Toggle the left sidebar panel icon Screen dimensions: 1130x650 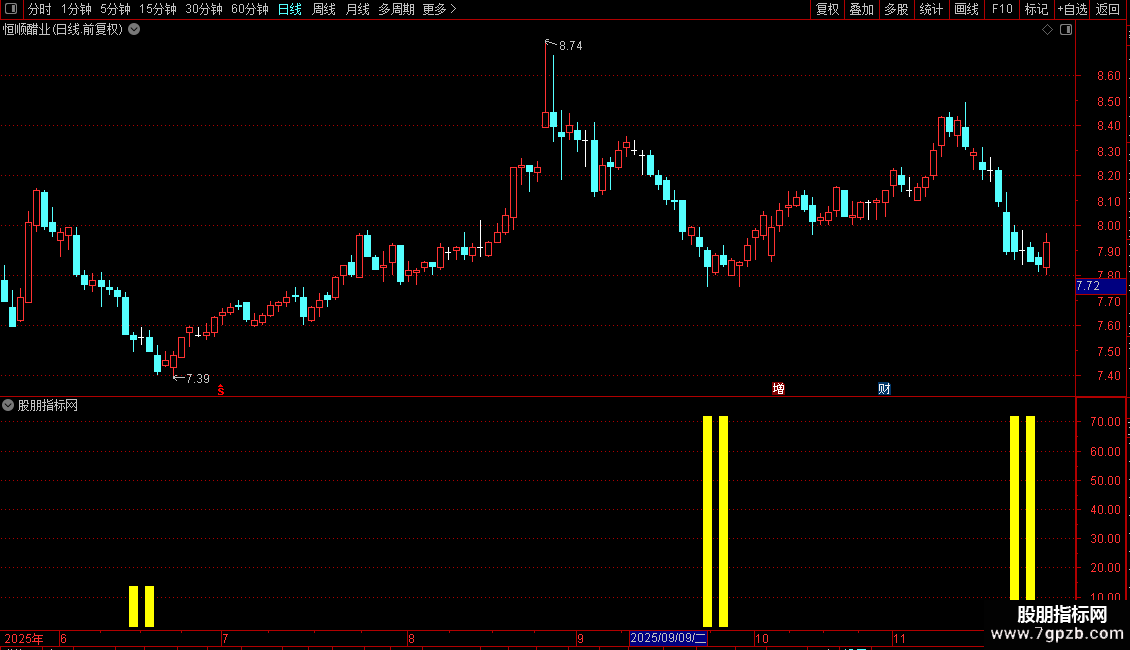pyautogui.click(x=11, y=9)
